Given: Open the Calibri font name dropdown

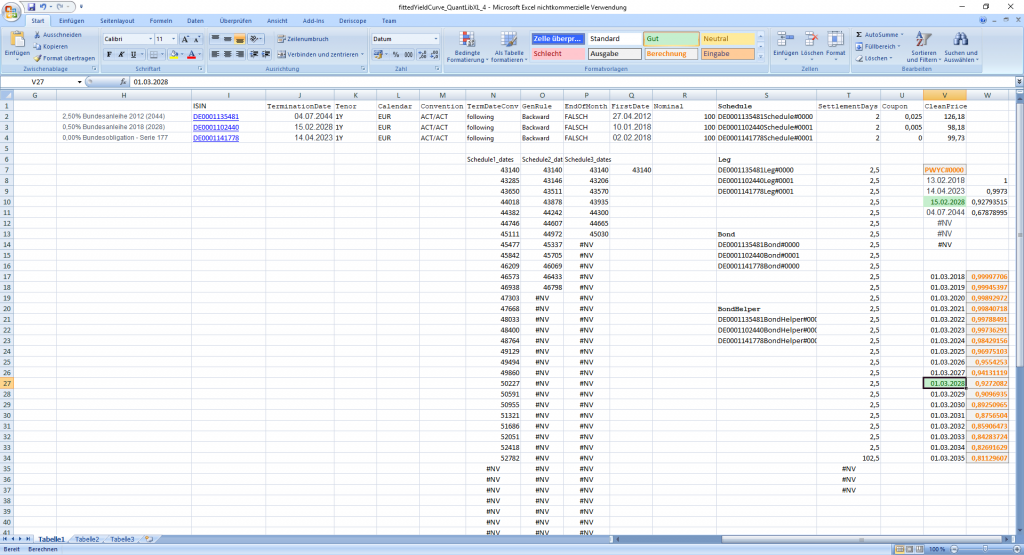Looking at the screenshot, I should tap(147, 38).
